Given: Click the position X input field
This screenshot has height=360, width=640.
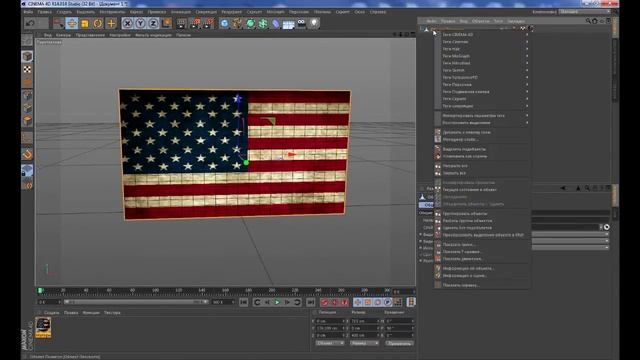Looking at the screenshot, I should [x=330, y=321].
